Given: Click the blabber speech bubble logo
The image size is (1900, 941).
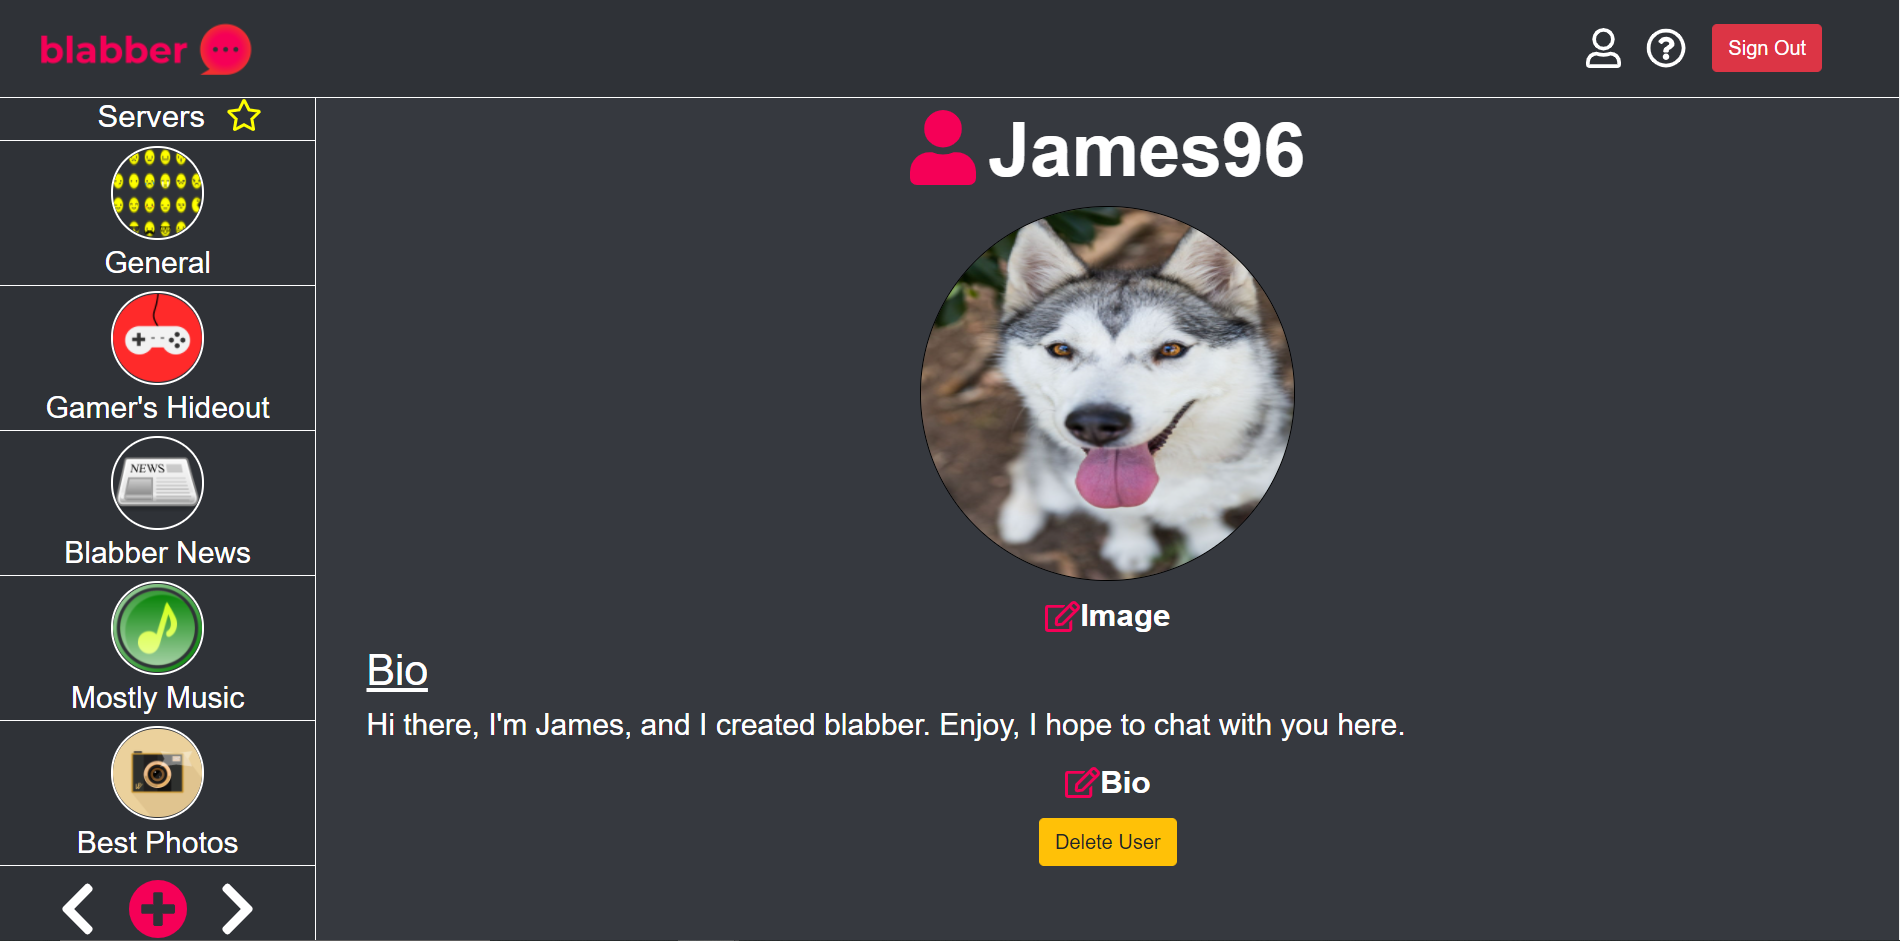Looking at the screenshot, I should coord(225,49).
